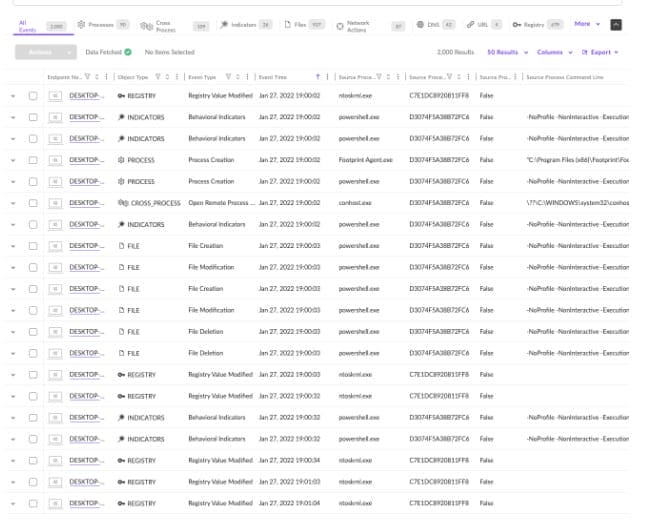Click the Actions button
This screenshot has width=649, height=520.
tap(45, 51)
